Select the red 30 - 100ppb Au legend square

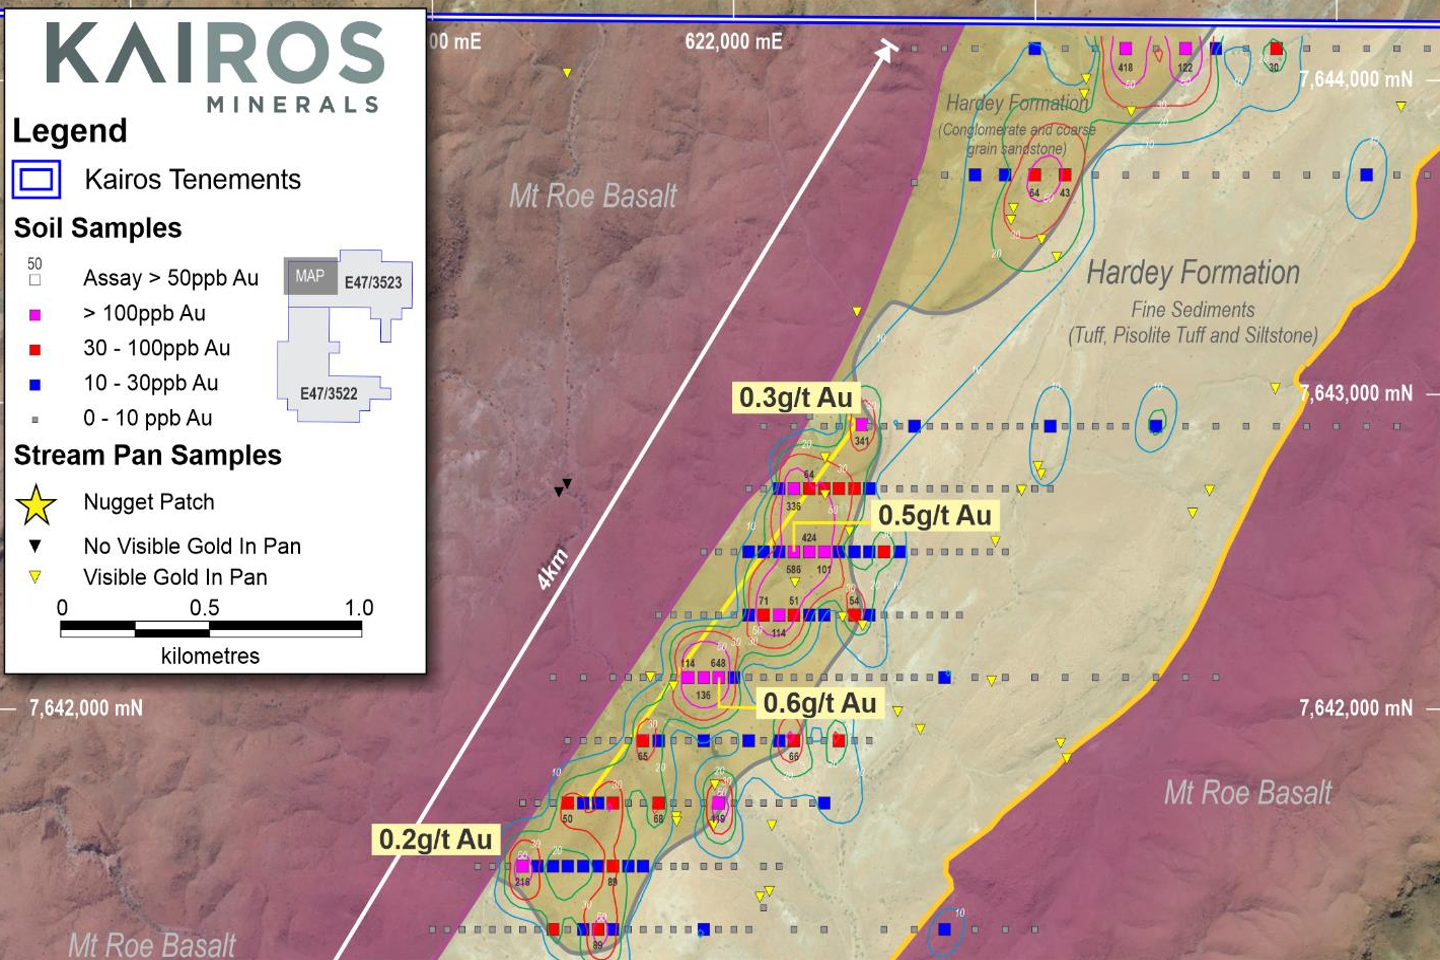tap(35, 349)
